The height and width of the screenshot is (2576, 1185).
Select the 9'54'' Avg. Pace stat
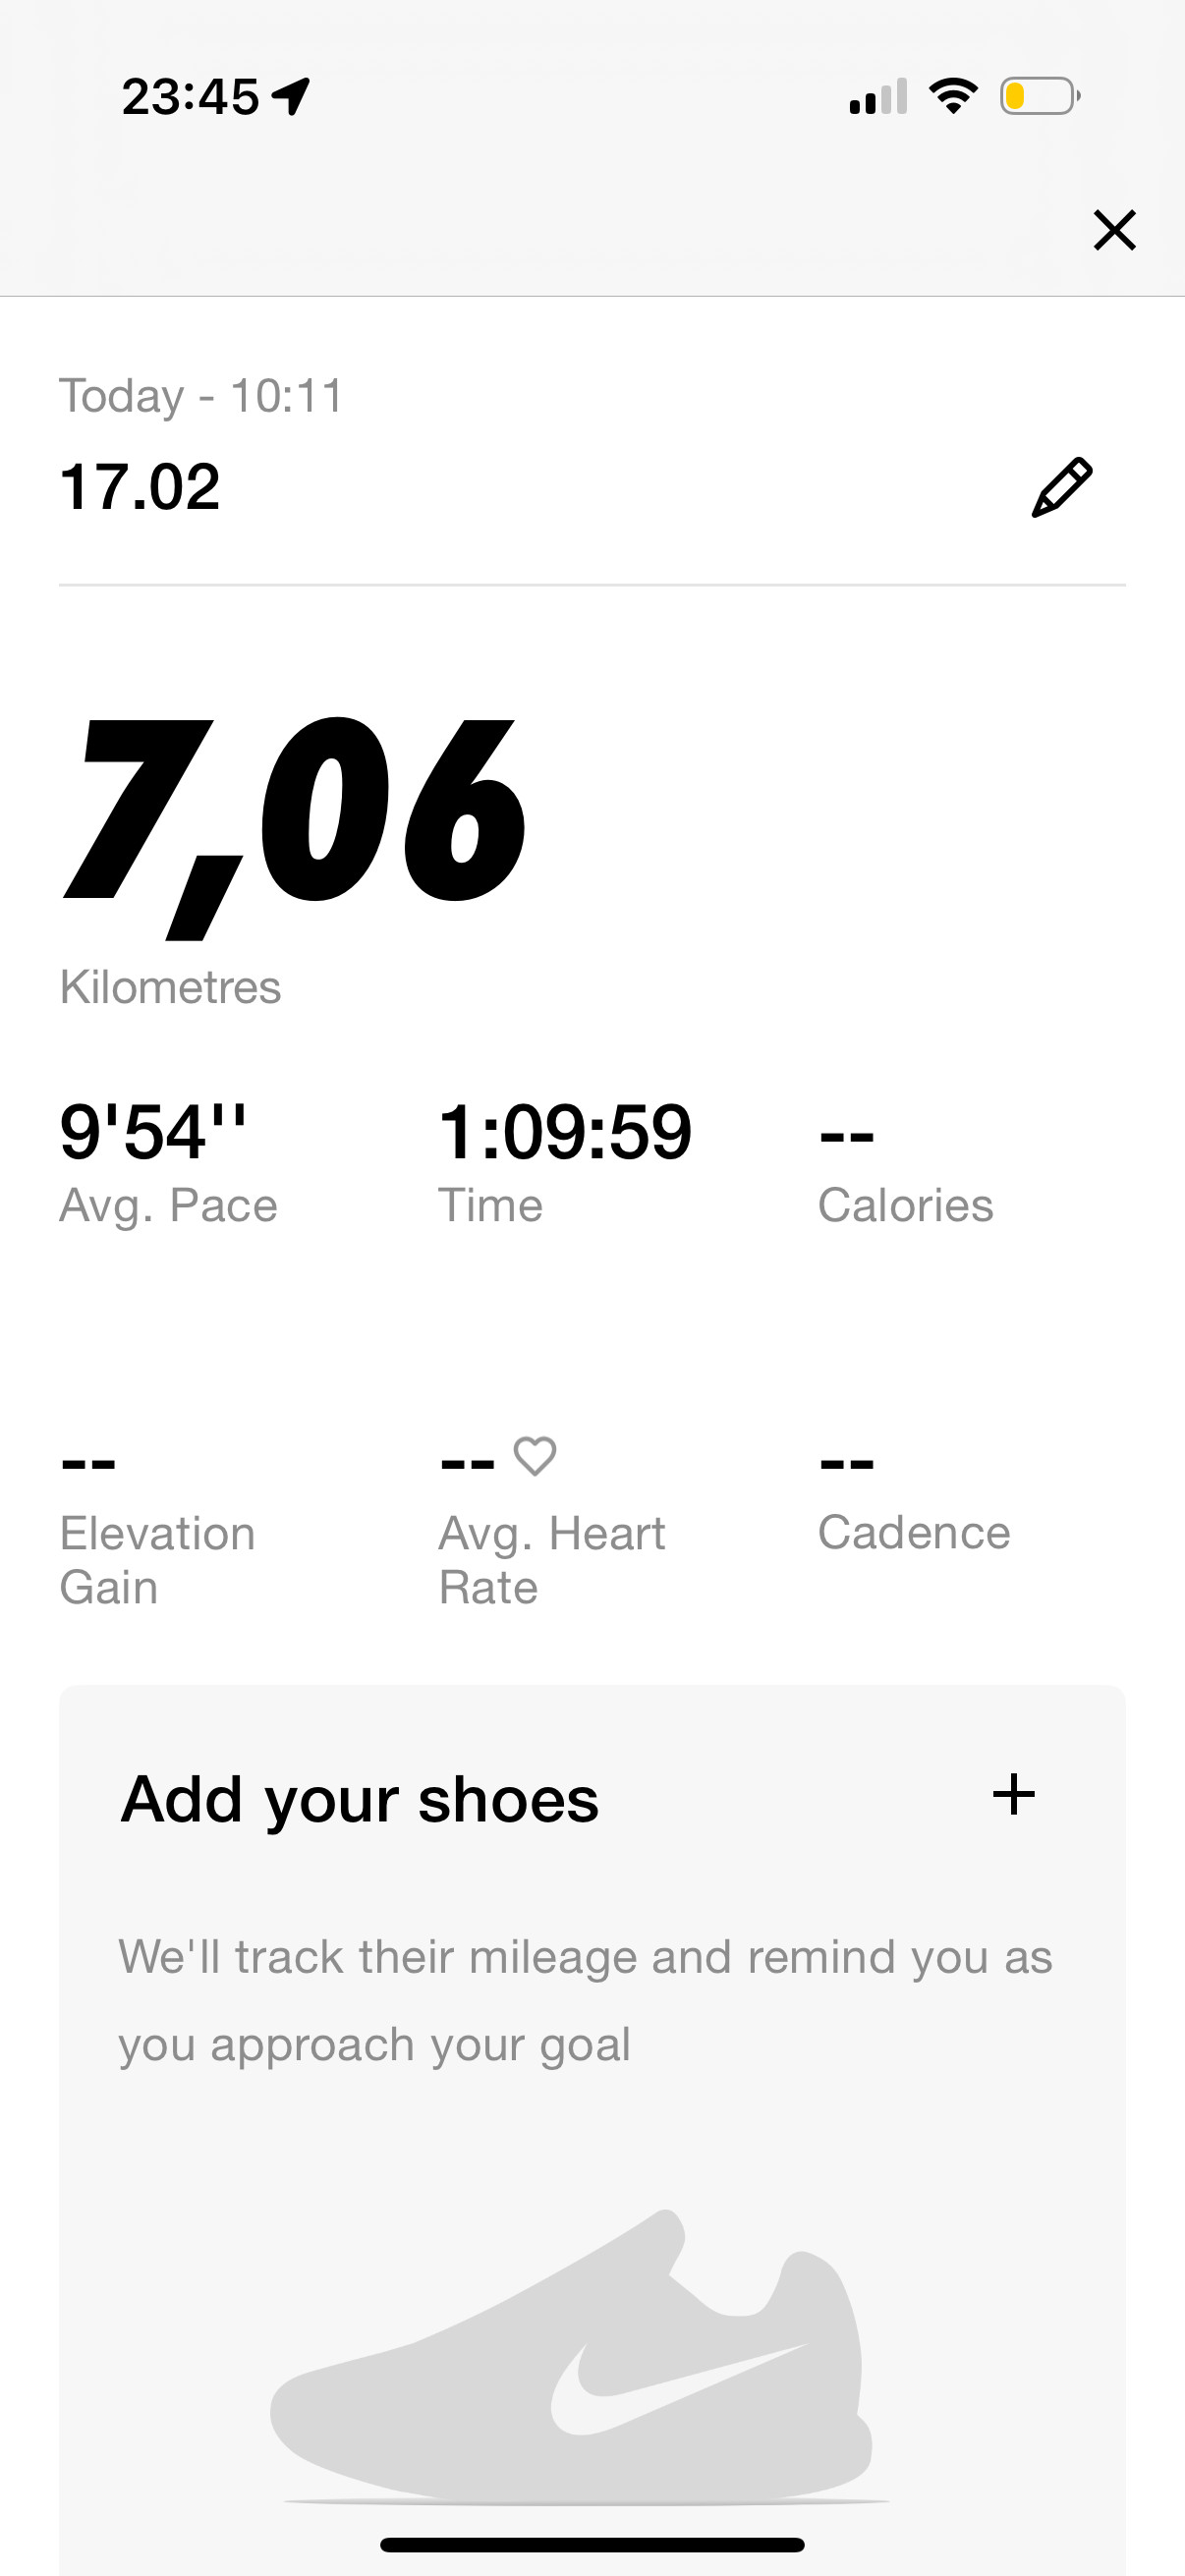(x=168, y=1162)
